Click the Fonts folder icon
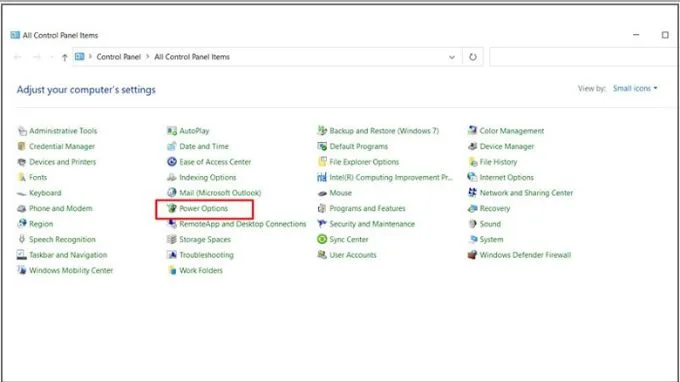Screen dimensions: 680x382 point(22,177)
